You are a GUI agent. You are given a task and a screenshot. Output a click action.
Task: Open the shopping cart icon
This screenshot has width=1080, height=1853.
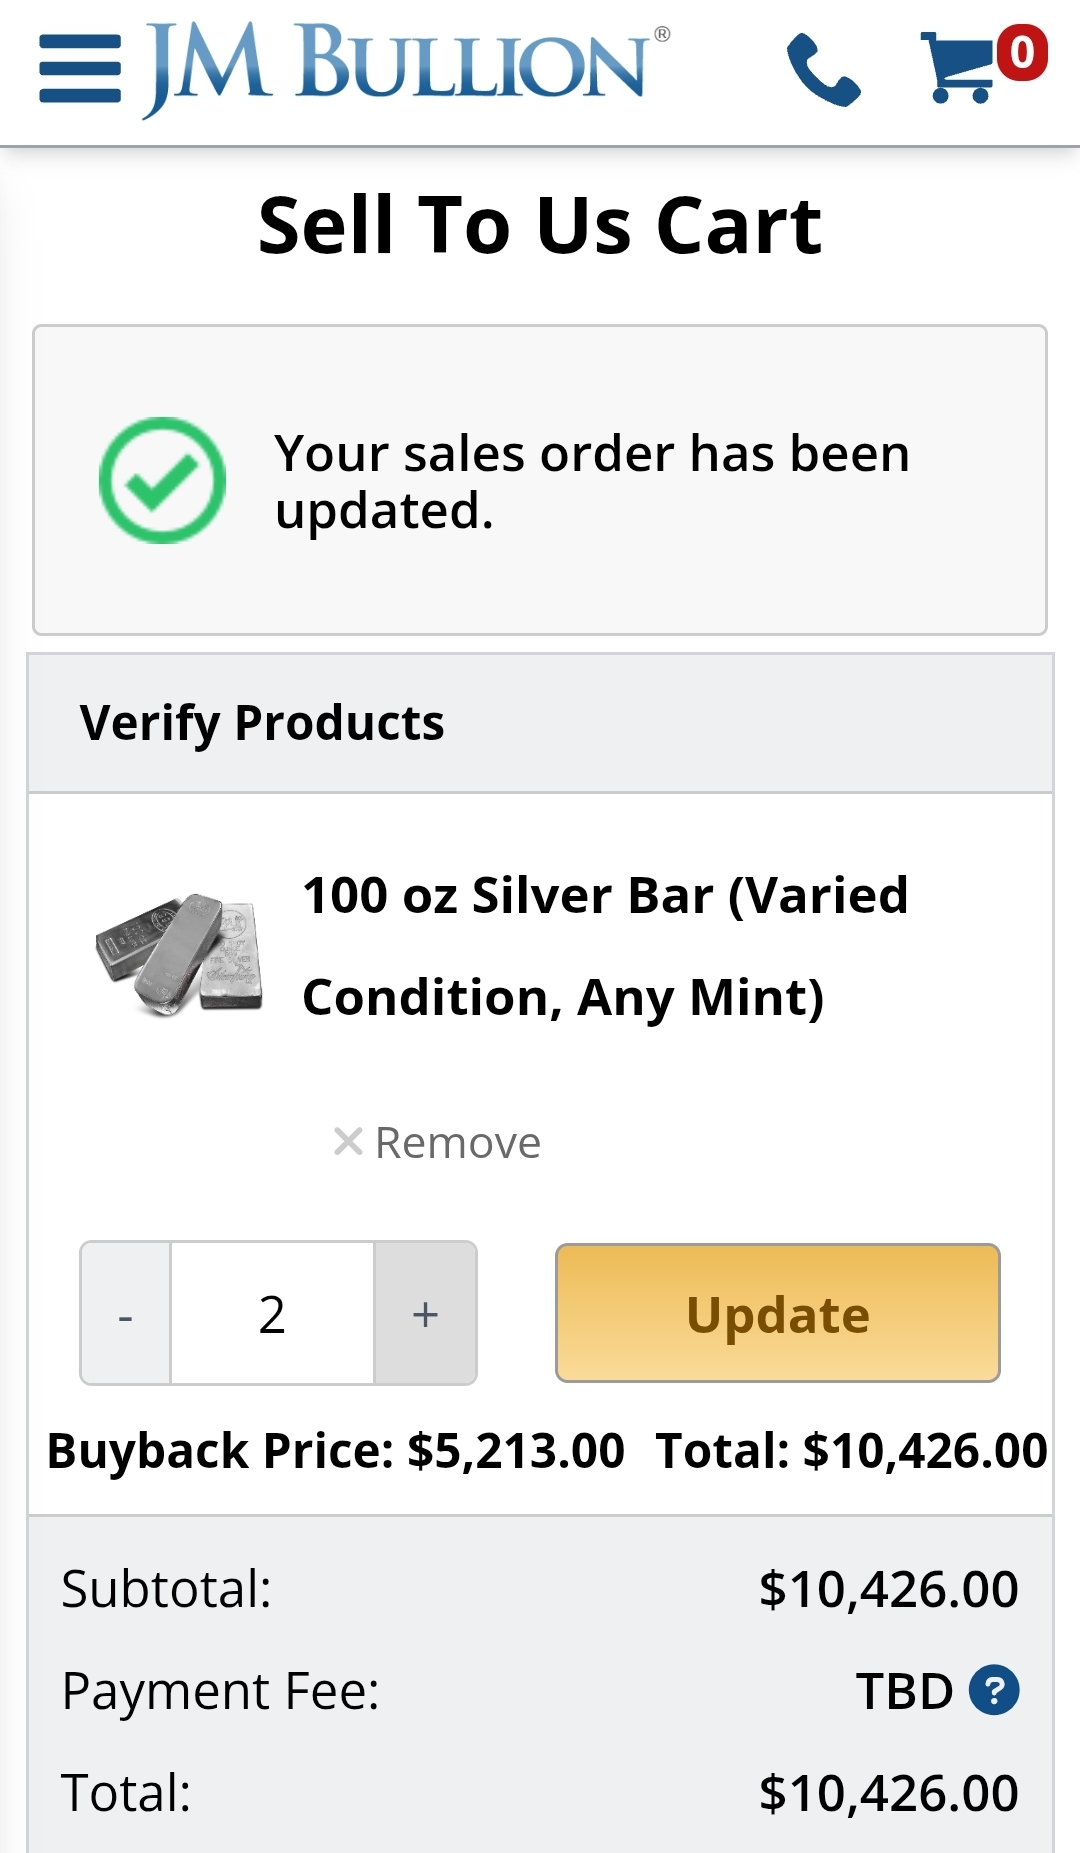click(x=957, y=68)
